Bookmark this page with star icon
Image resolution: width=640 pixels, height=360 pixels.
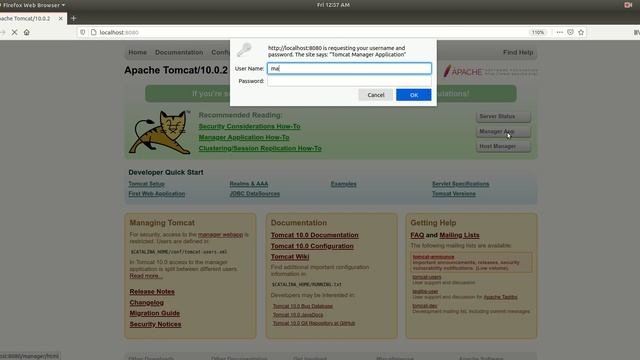pos(581,32)
